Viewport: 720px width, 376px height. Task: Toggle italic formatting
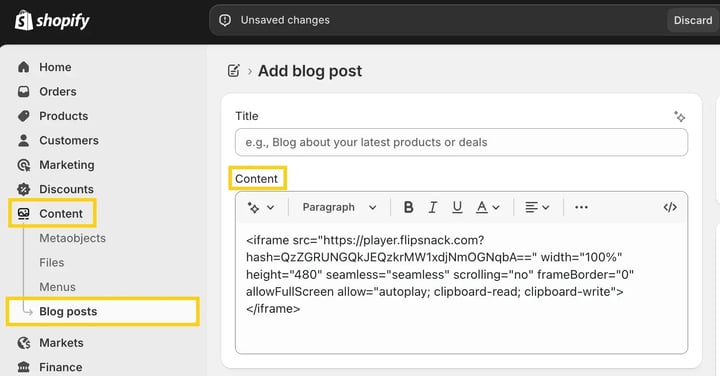433,208
